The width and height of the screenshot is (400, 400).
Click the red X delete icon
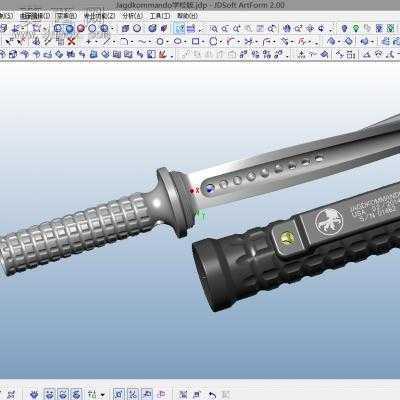click(x=71, y=41)
